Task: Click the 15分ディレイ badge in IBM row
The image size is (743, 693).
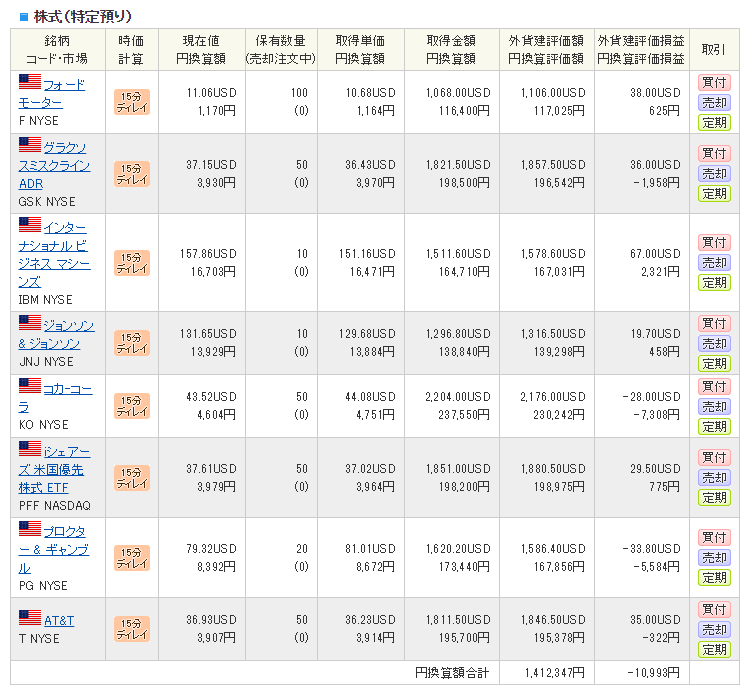Action: [x=132, y=263]
